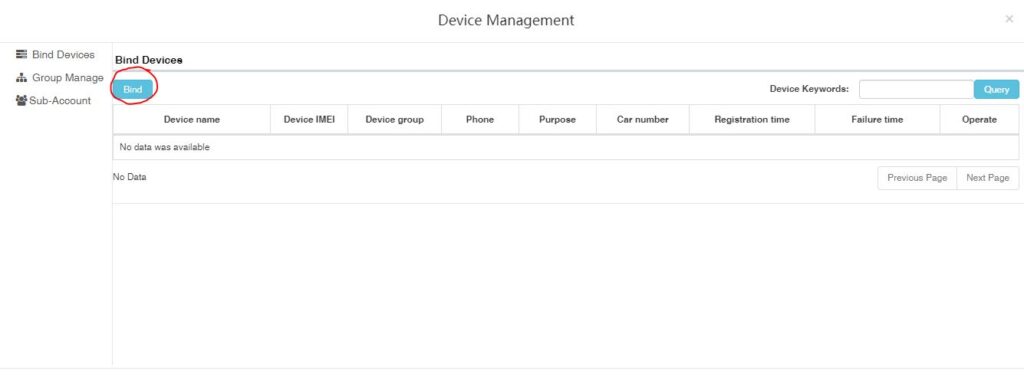Go to Next Page

coord(987,178)
